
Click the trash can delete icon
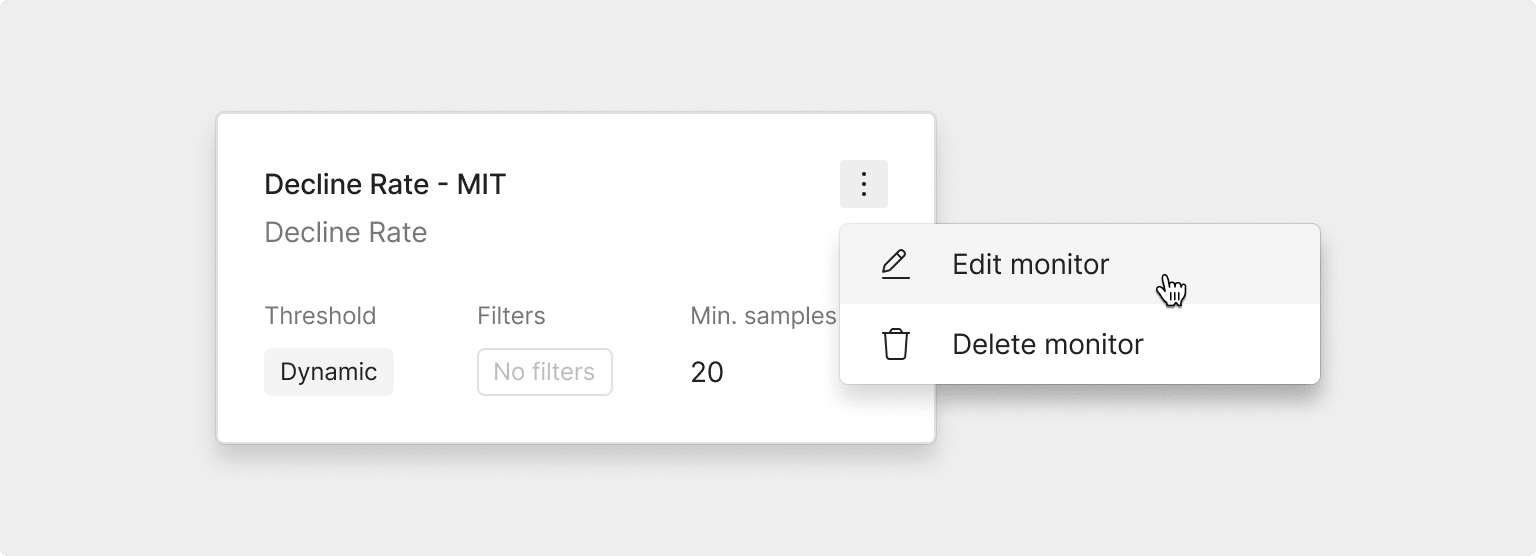896,344
